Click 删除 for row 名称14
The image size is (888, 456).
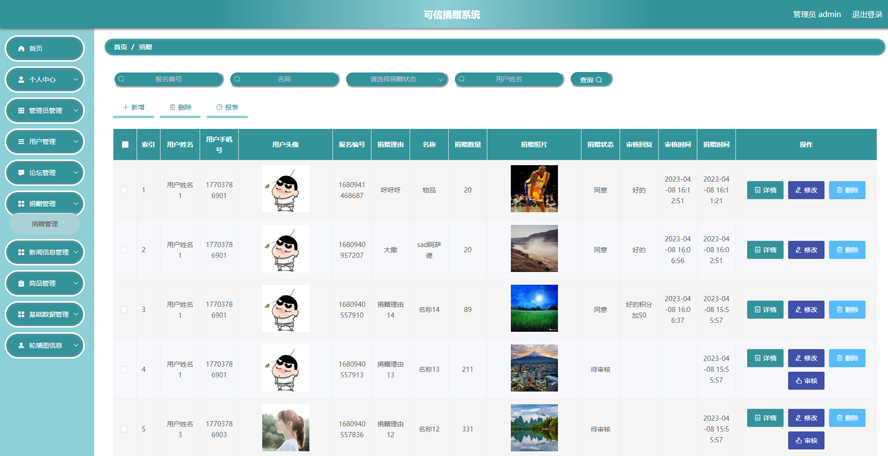pyautogui.click(x=847, y=310)
